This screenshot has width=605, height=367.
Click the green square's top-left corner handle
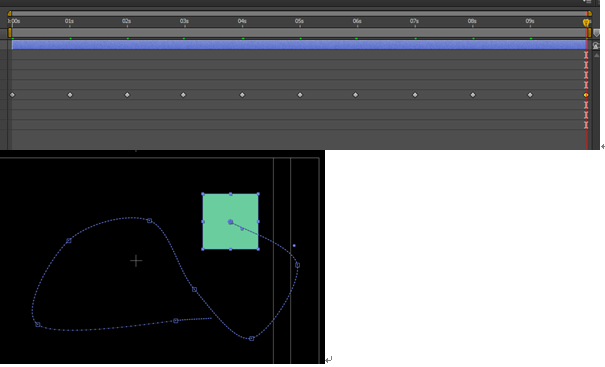203,194
